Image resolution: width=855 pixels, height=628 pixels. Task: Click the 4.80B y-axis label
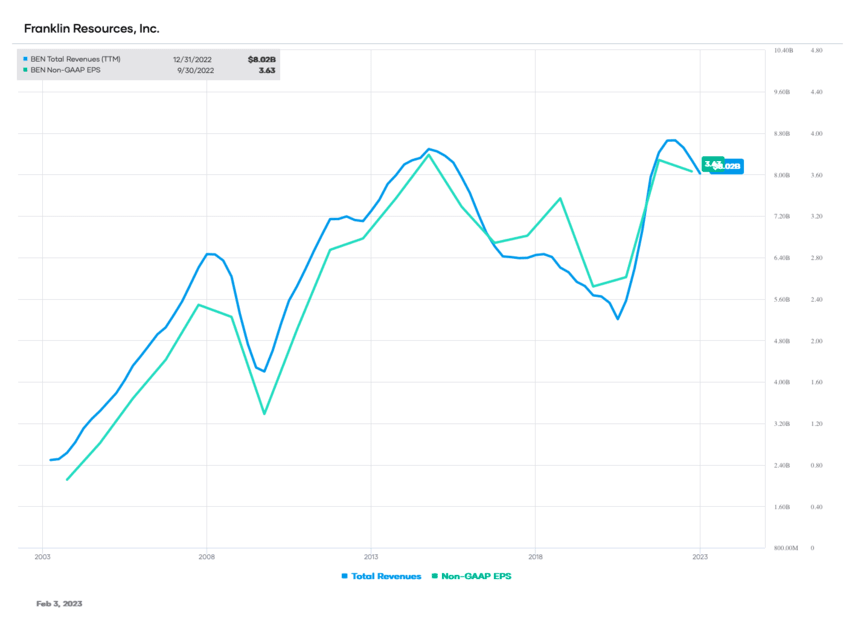point(782,341)
